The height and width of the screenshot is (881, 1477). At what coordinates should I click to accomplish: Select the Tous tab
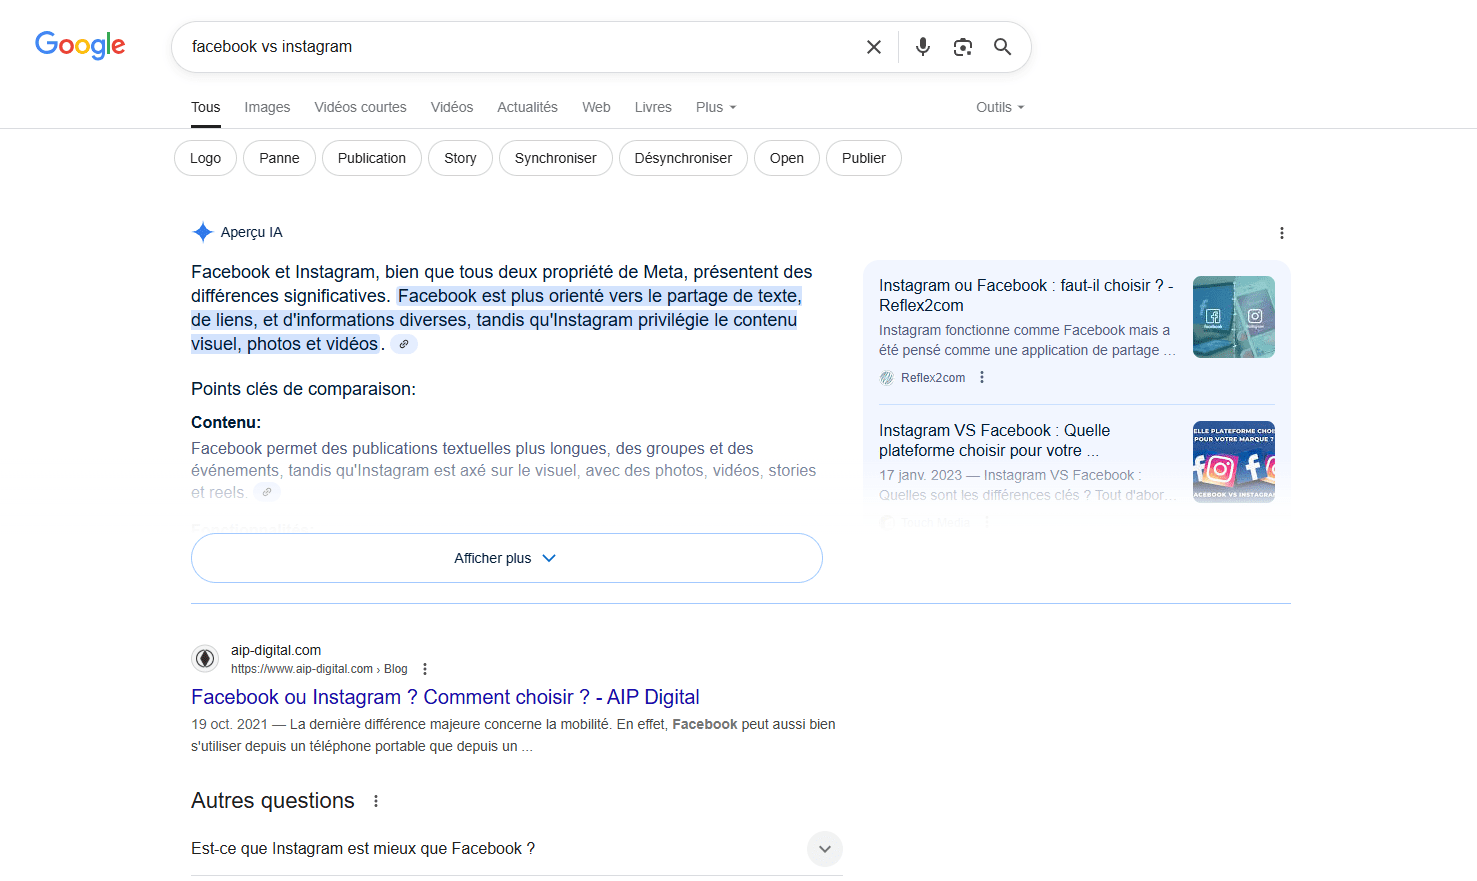(x=206, y=107)
